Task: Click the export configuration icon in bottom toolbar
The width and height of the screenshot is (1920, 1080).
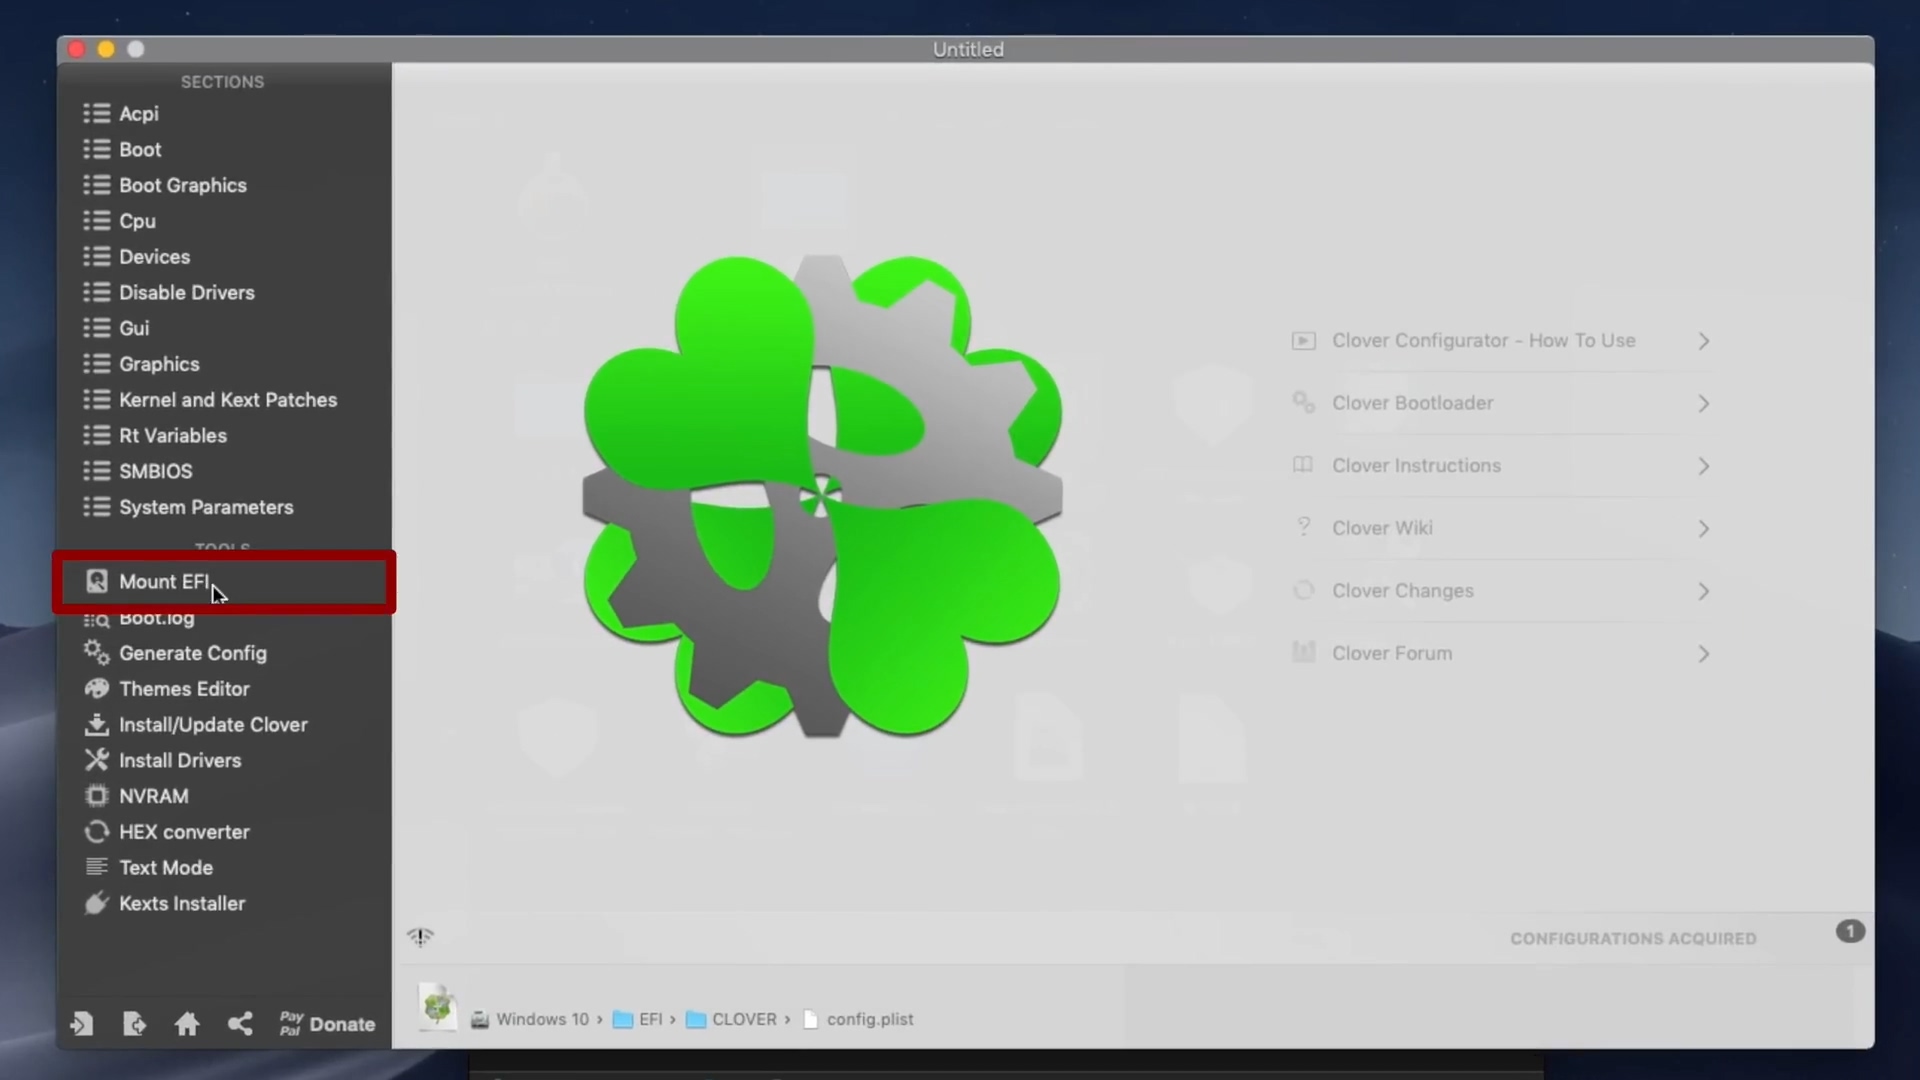Action: tap(134, 1024)
